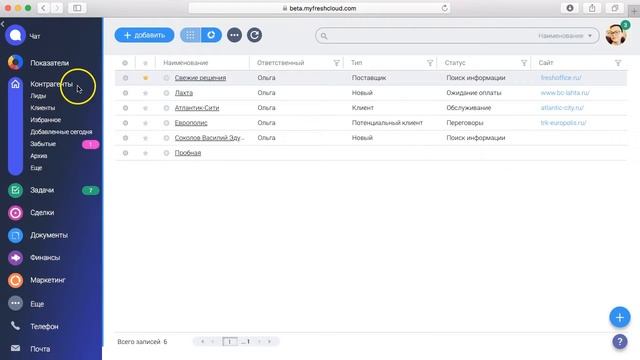Screen dimensions: 640x360
Task: Open the Chat icon in sidebar
Action: (x=15, y=35)
